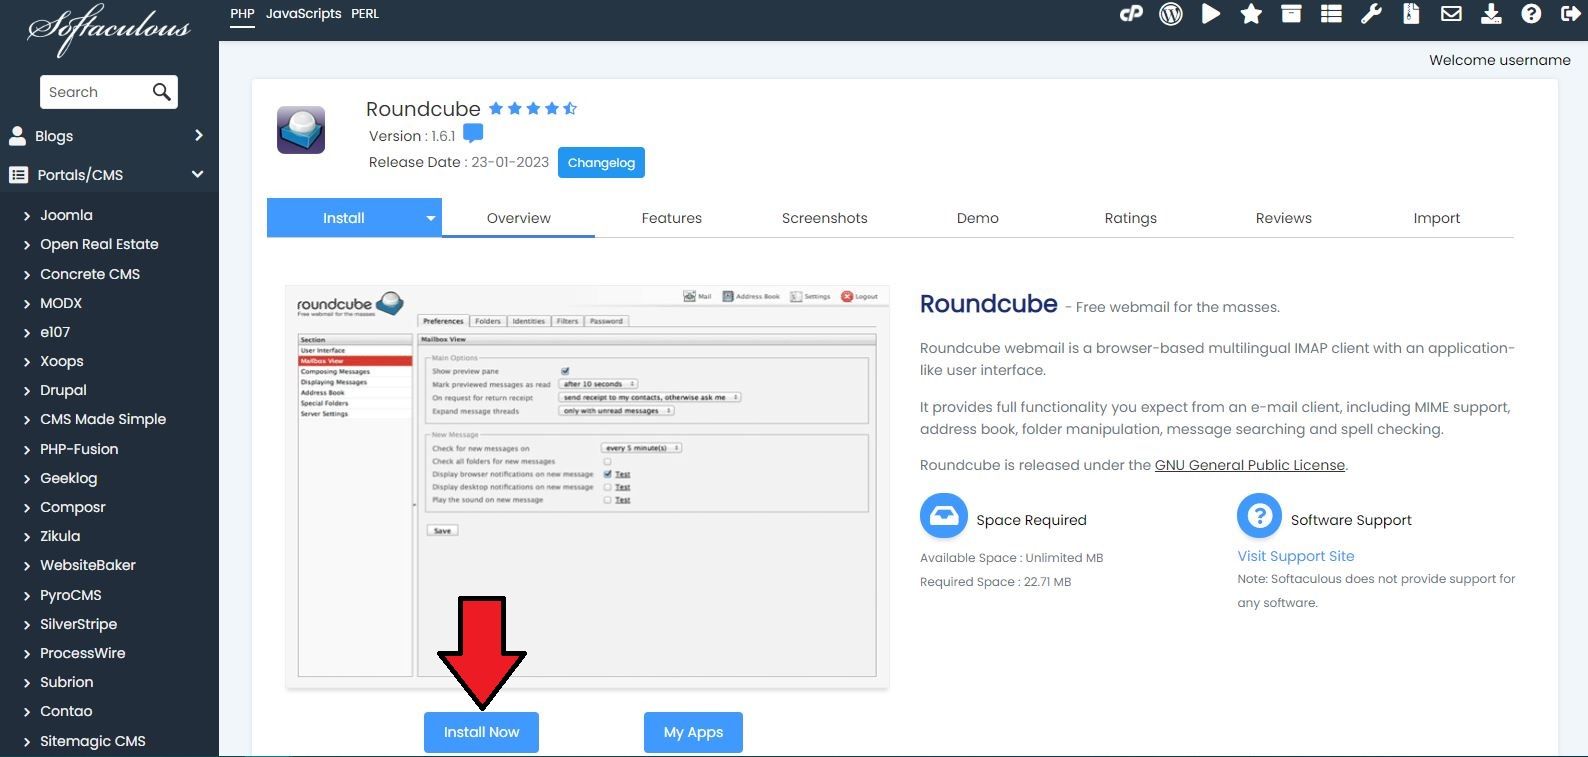
Task: Click the logout arrow icon
Action: [x=1569, y=14]
